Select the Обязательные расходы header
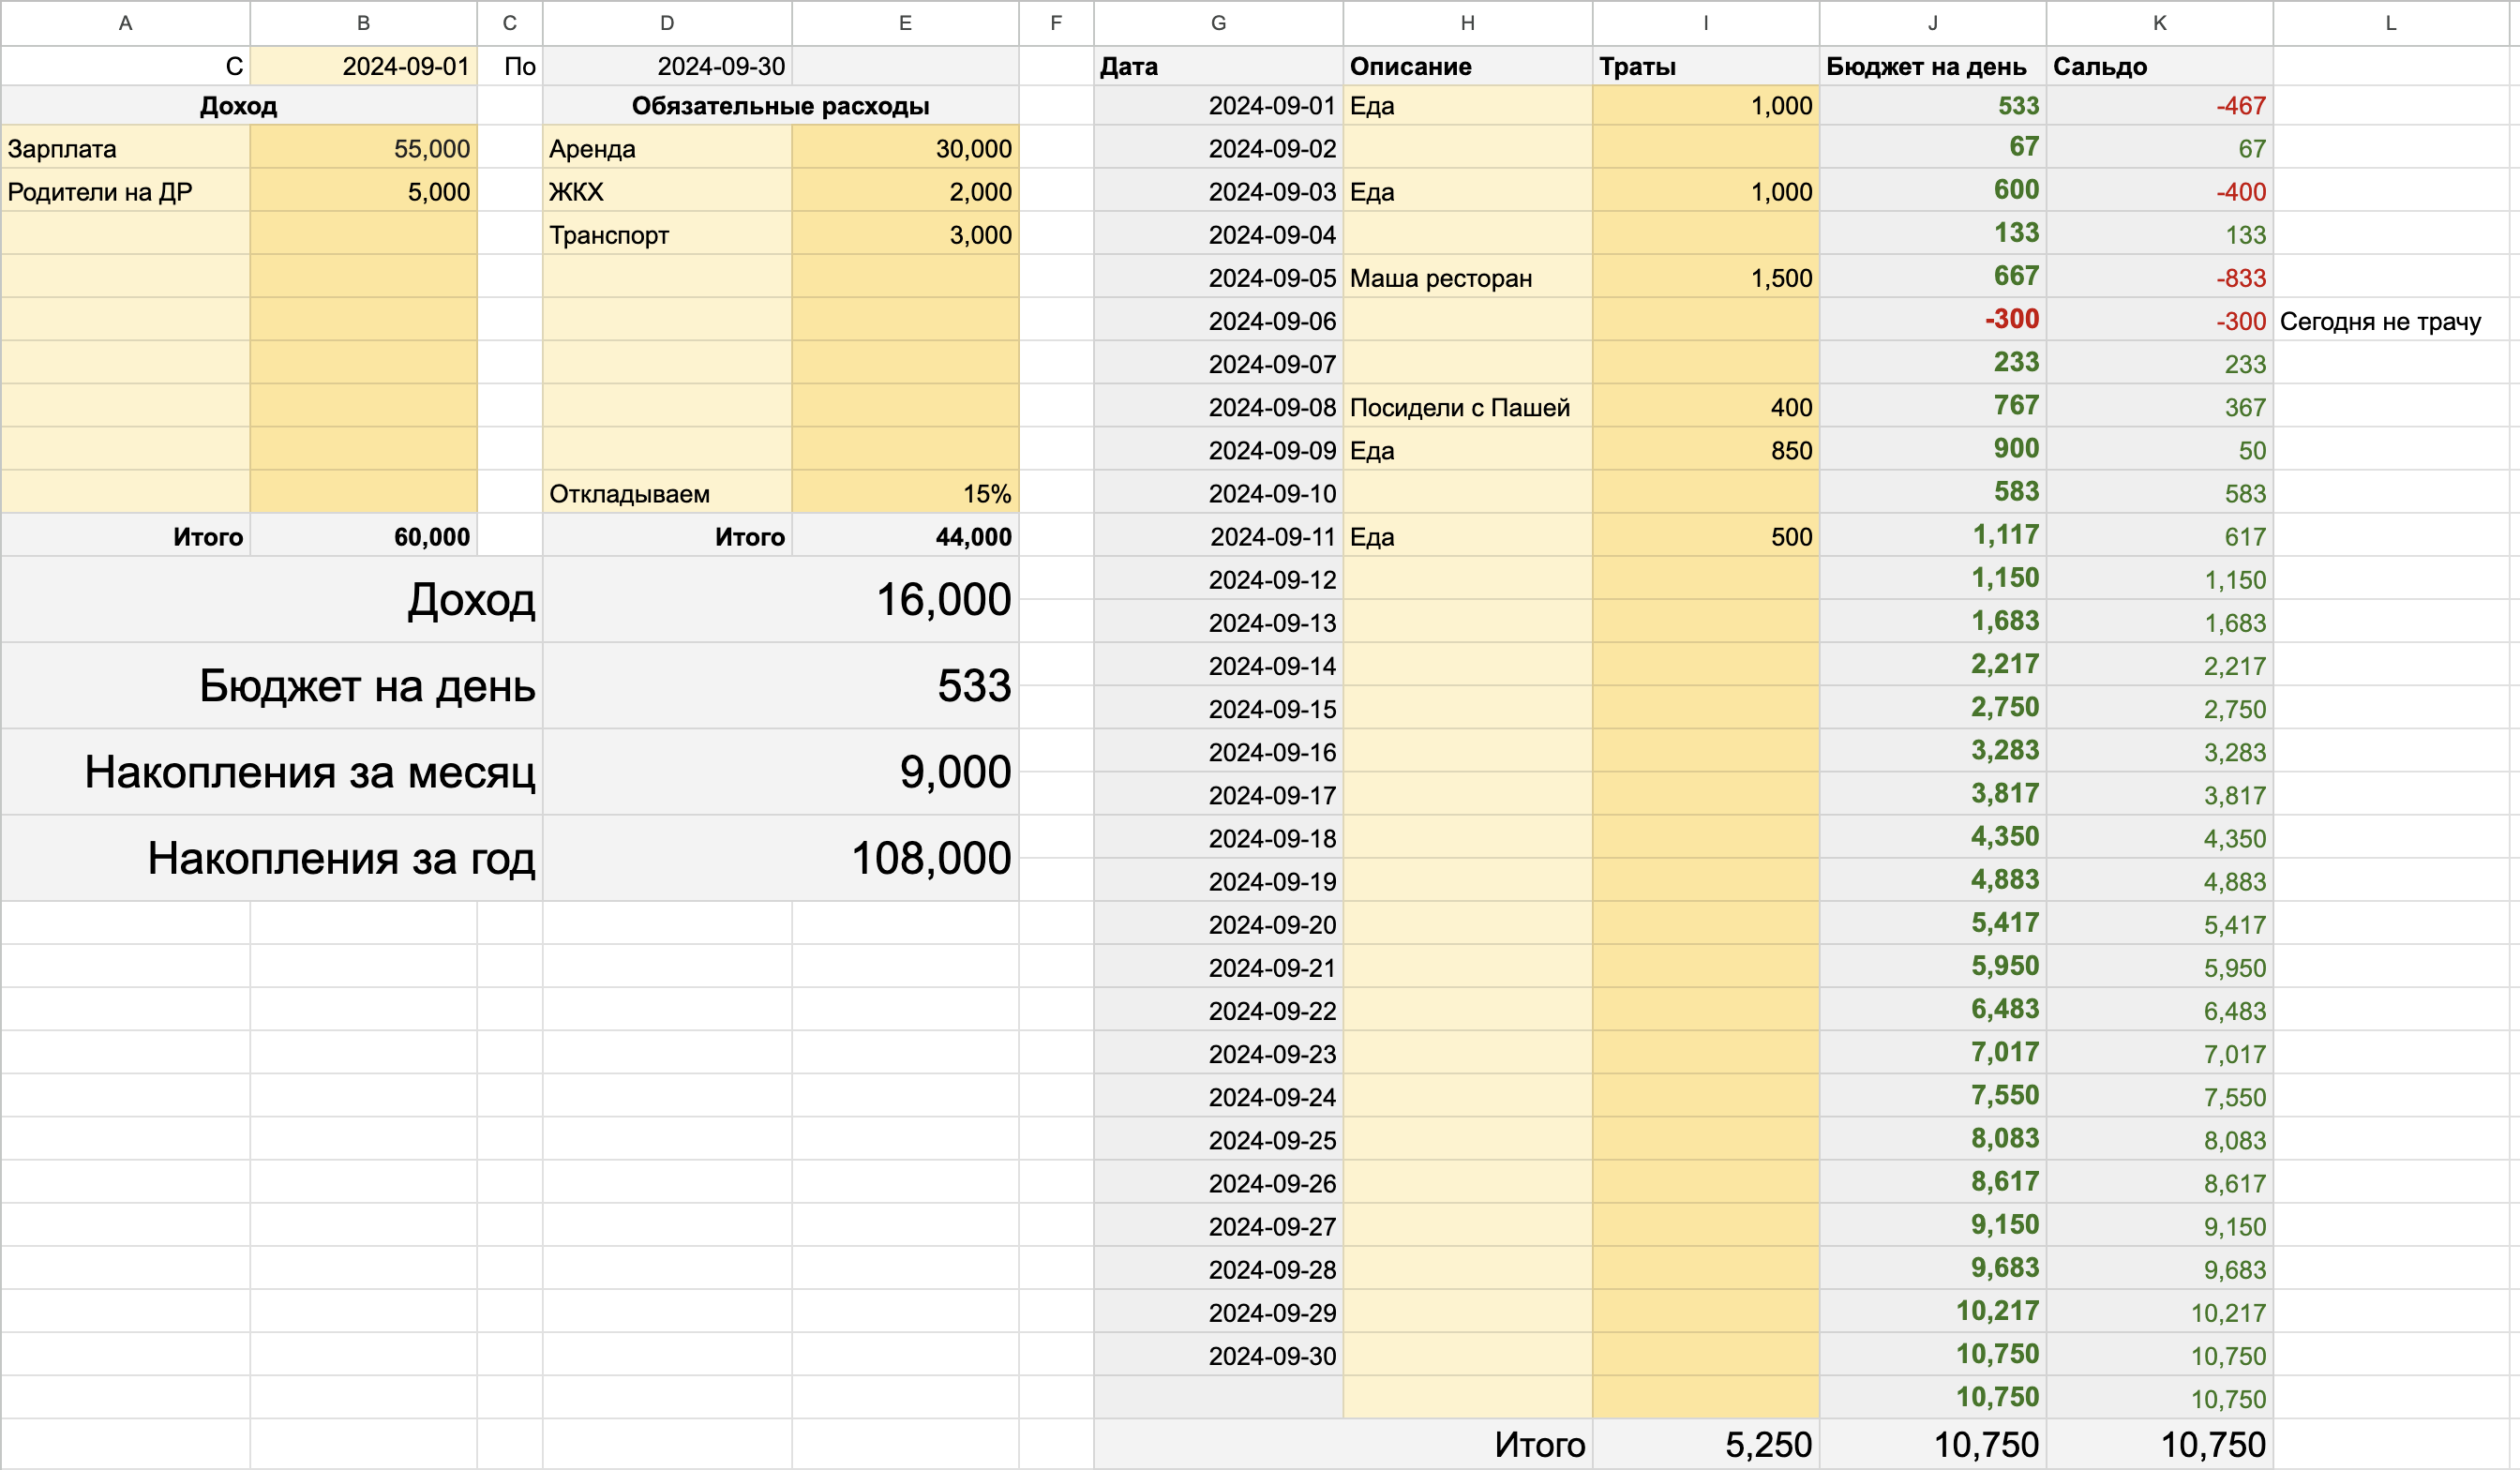The height and width of the screenshot is (1470, 2520). [x=780, y=105]
